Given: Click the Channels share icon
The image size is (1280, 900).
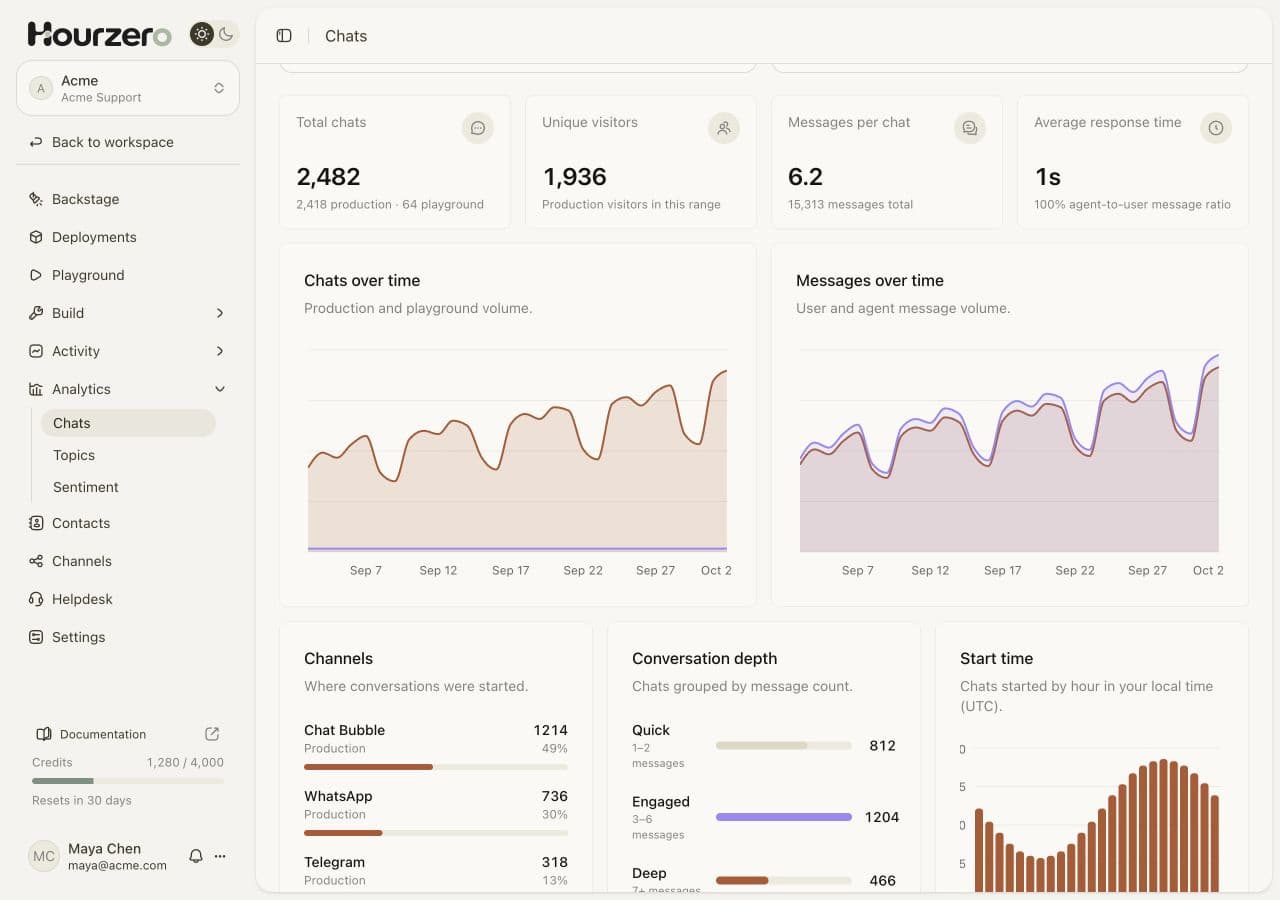Looking at the screenshot, I should pos(36,561).
